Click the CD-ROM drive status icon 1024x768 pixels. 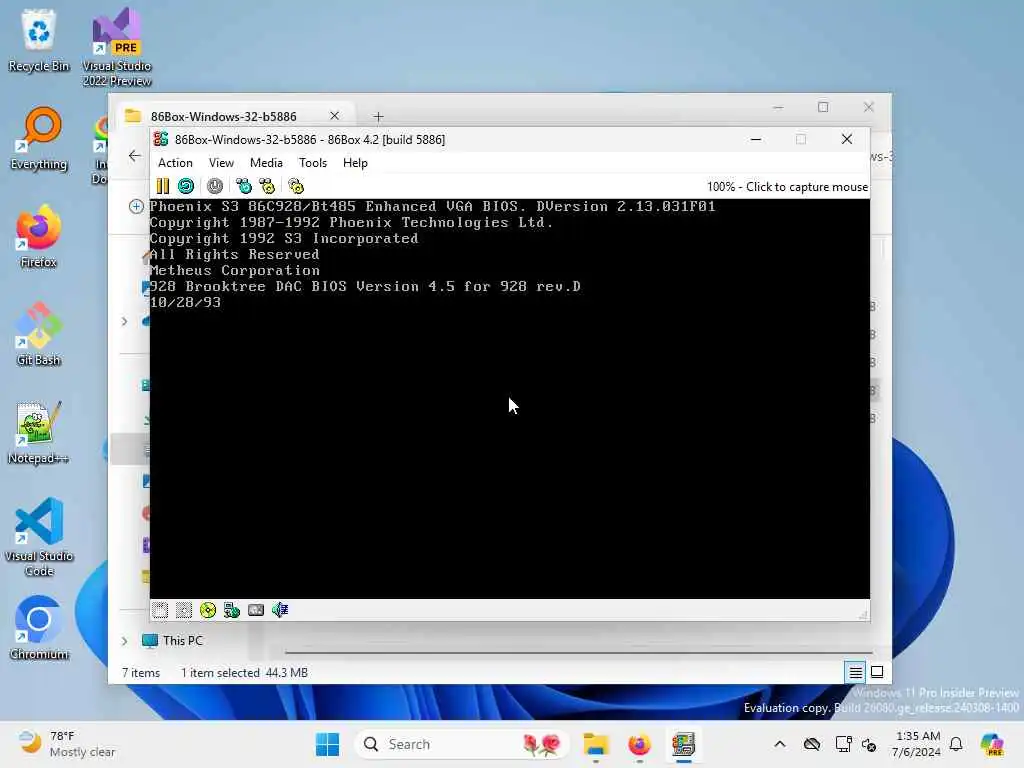208,610
